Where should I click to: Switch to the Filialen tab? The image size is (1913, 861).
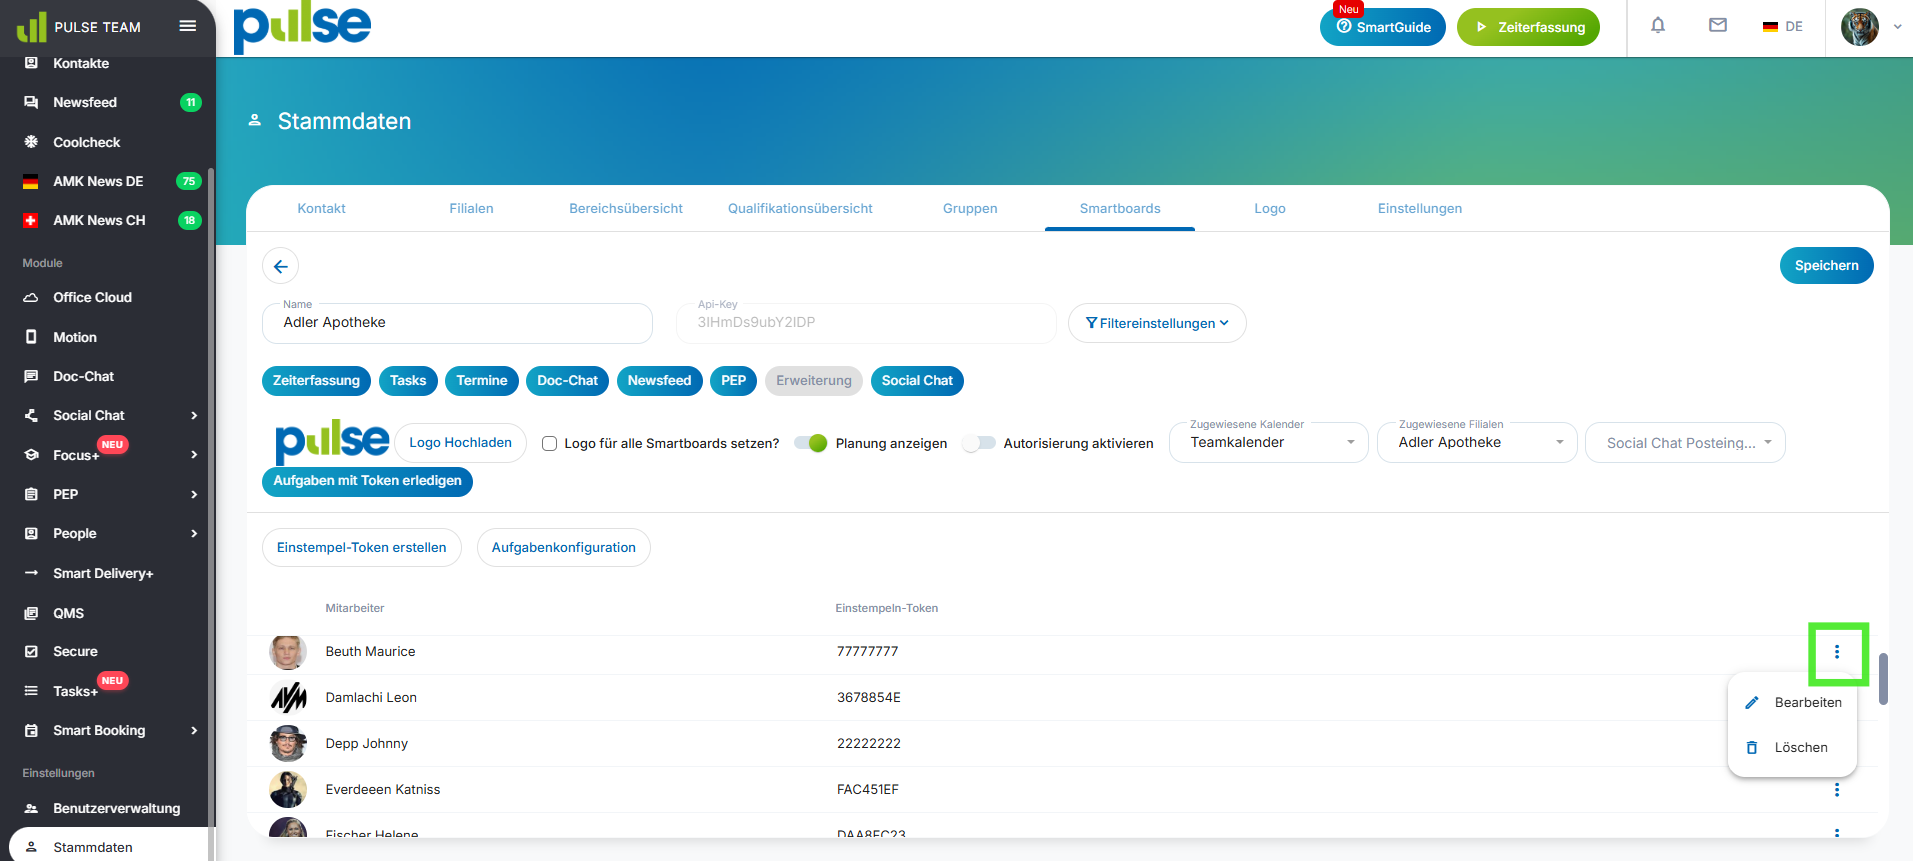tap(471, 208)
